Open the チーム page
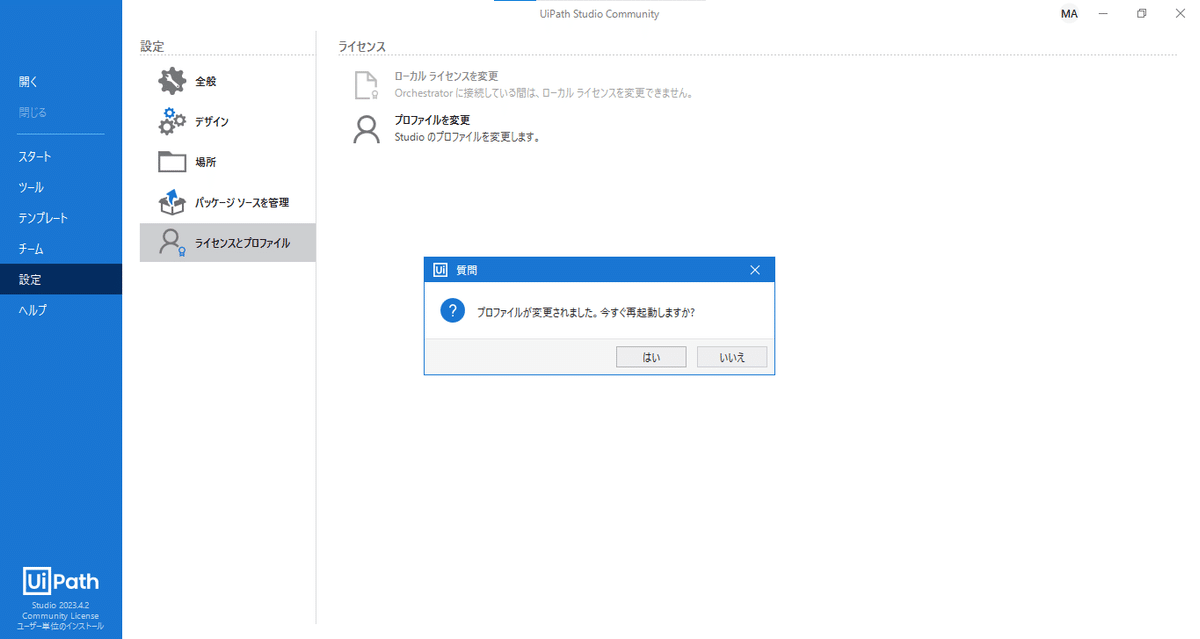This screenshot has height=639, width=1200. pos(61,249)
